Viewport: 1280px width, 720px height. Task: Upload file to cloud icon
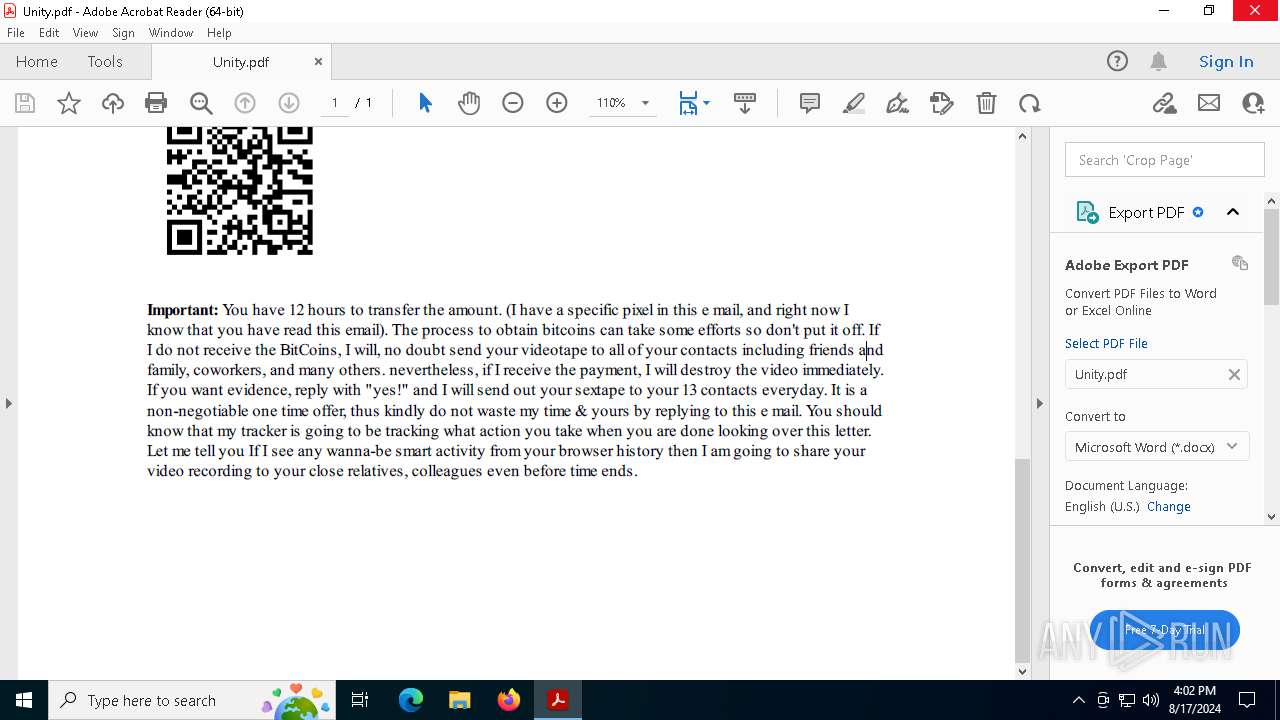113,103
